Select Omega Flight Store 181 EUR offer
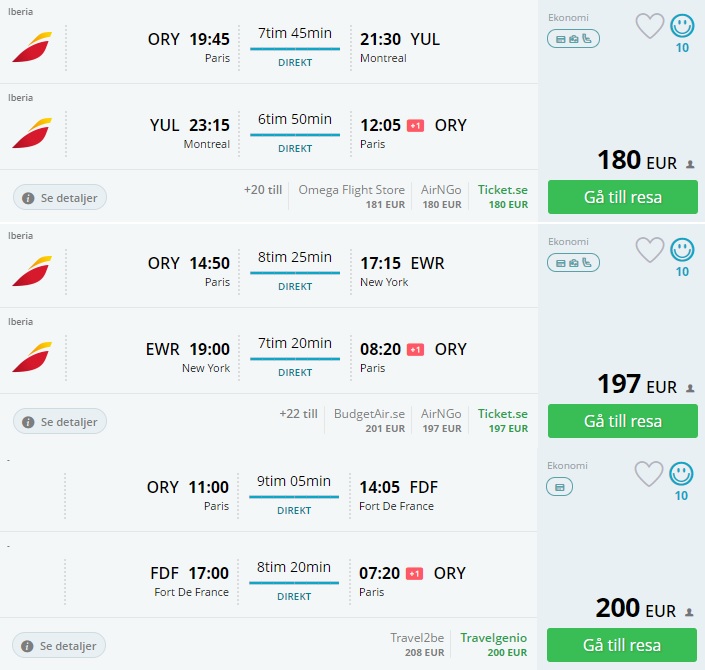The image size is (705, 670). click(x=351, y=196)
